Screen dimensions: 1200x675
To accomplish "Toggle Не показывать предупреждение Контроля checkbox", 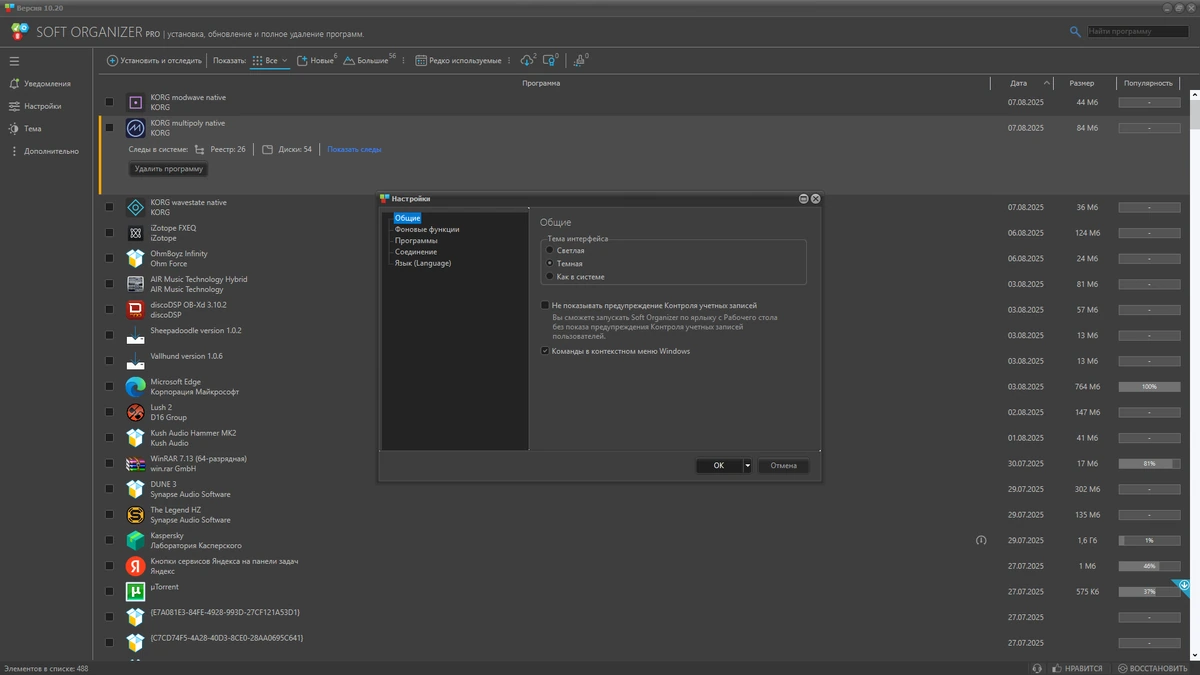I will coord(545,305).
